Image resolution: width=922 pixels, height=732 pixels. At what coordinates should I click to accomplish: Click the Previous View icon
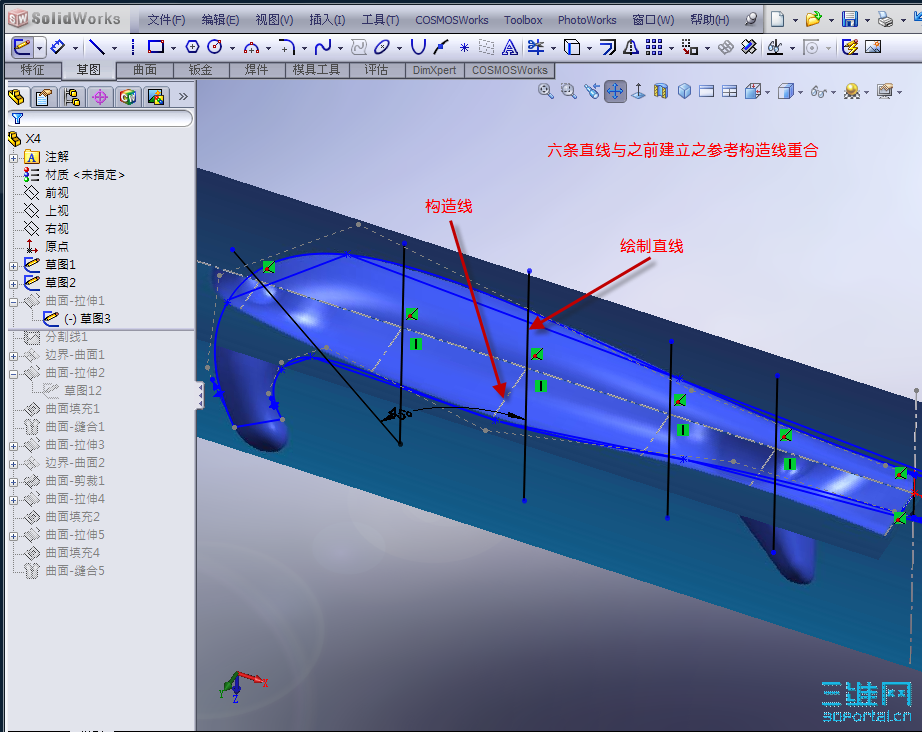coord(592,91)
